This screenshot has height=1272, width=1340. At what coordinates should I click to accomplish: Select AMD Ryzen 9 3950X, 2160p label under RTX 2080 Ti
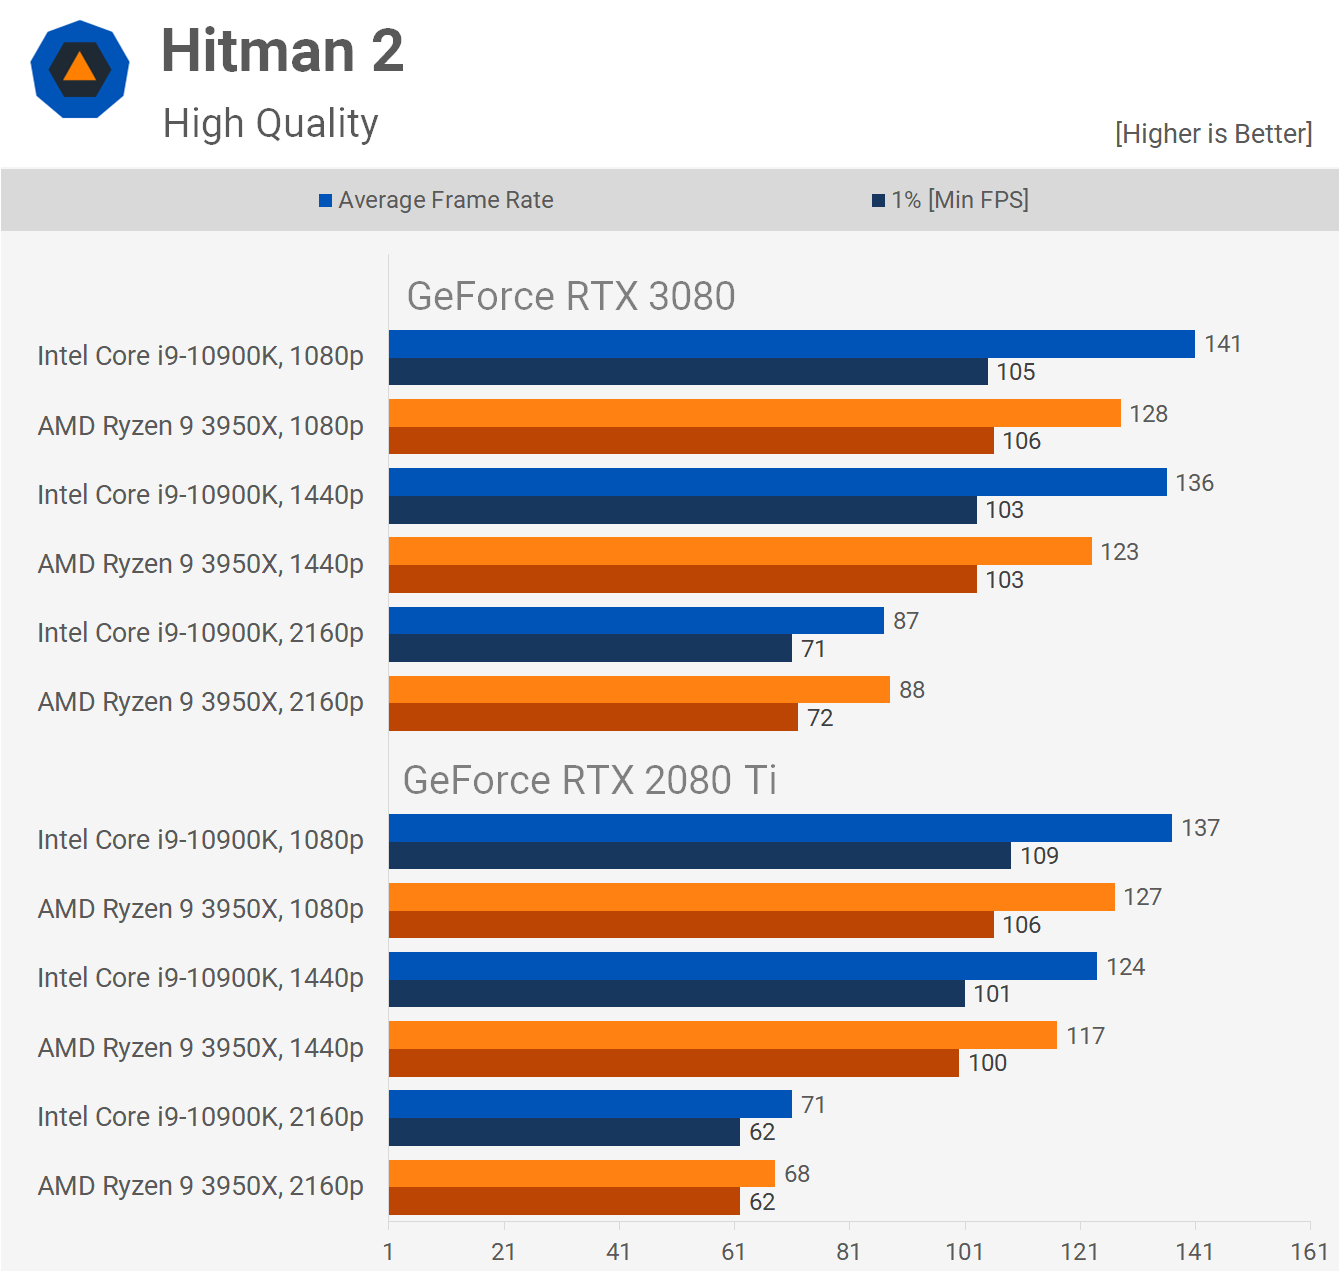coord(201,1186)
